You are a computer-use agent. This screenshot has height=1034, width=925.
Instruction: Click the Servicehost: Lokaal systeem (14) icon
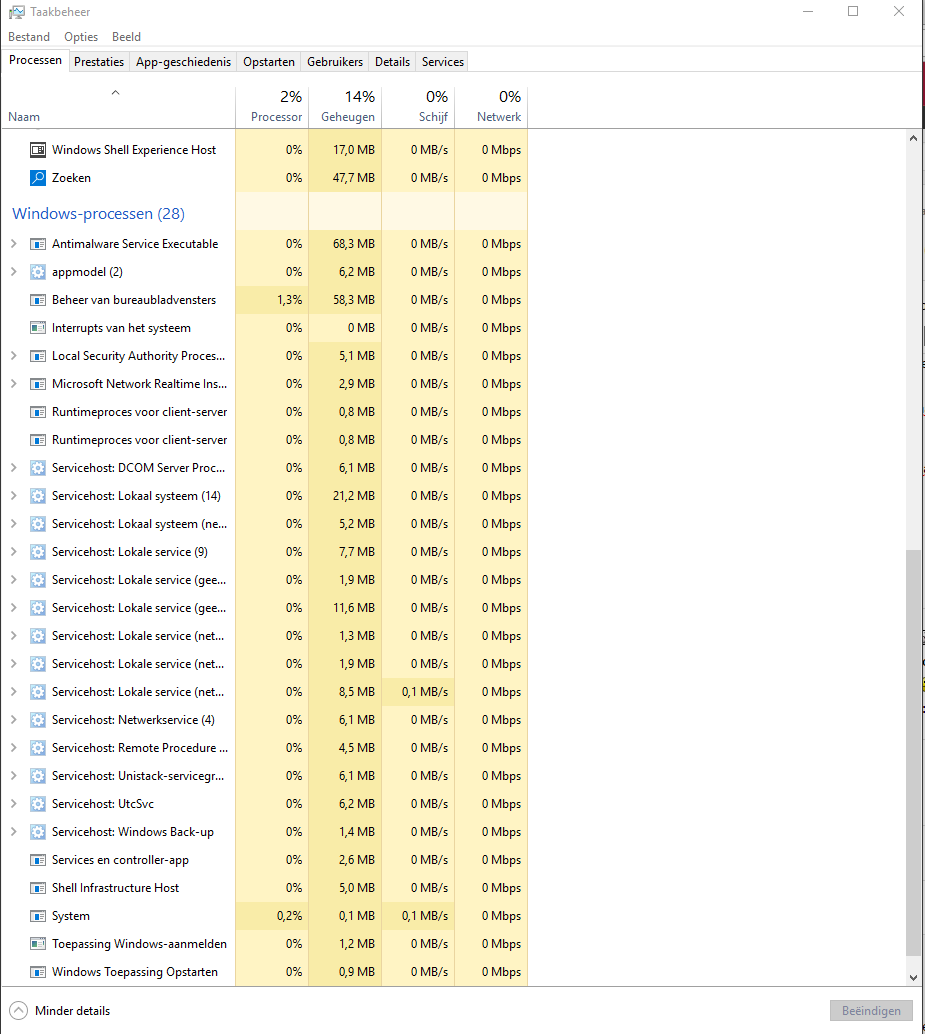[38, 496]
